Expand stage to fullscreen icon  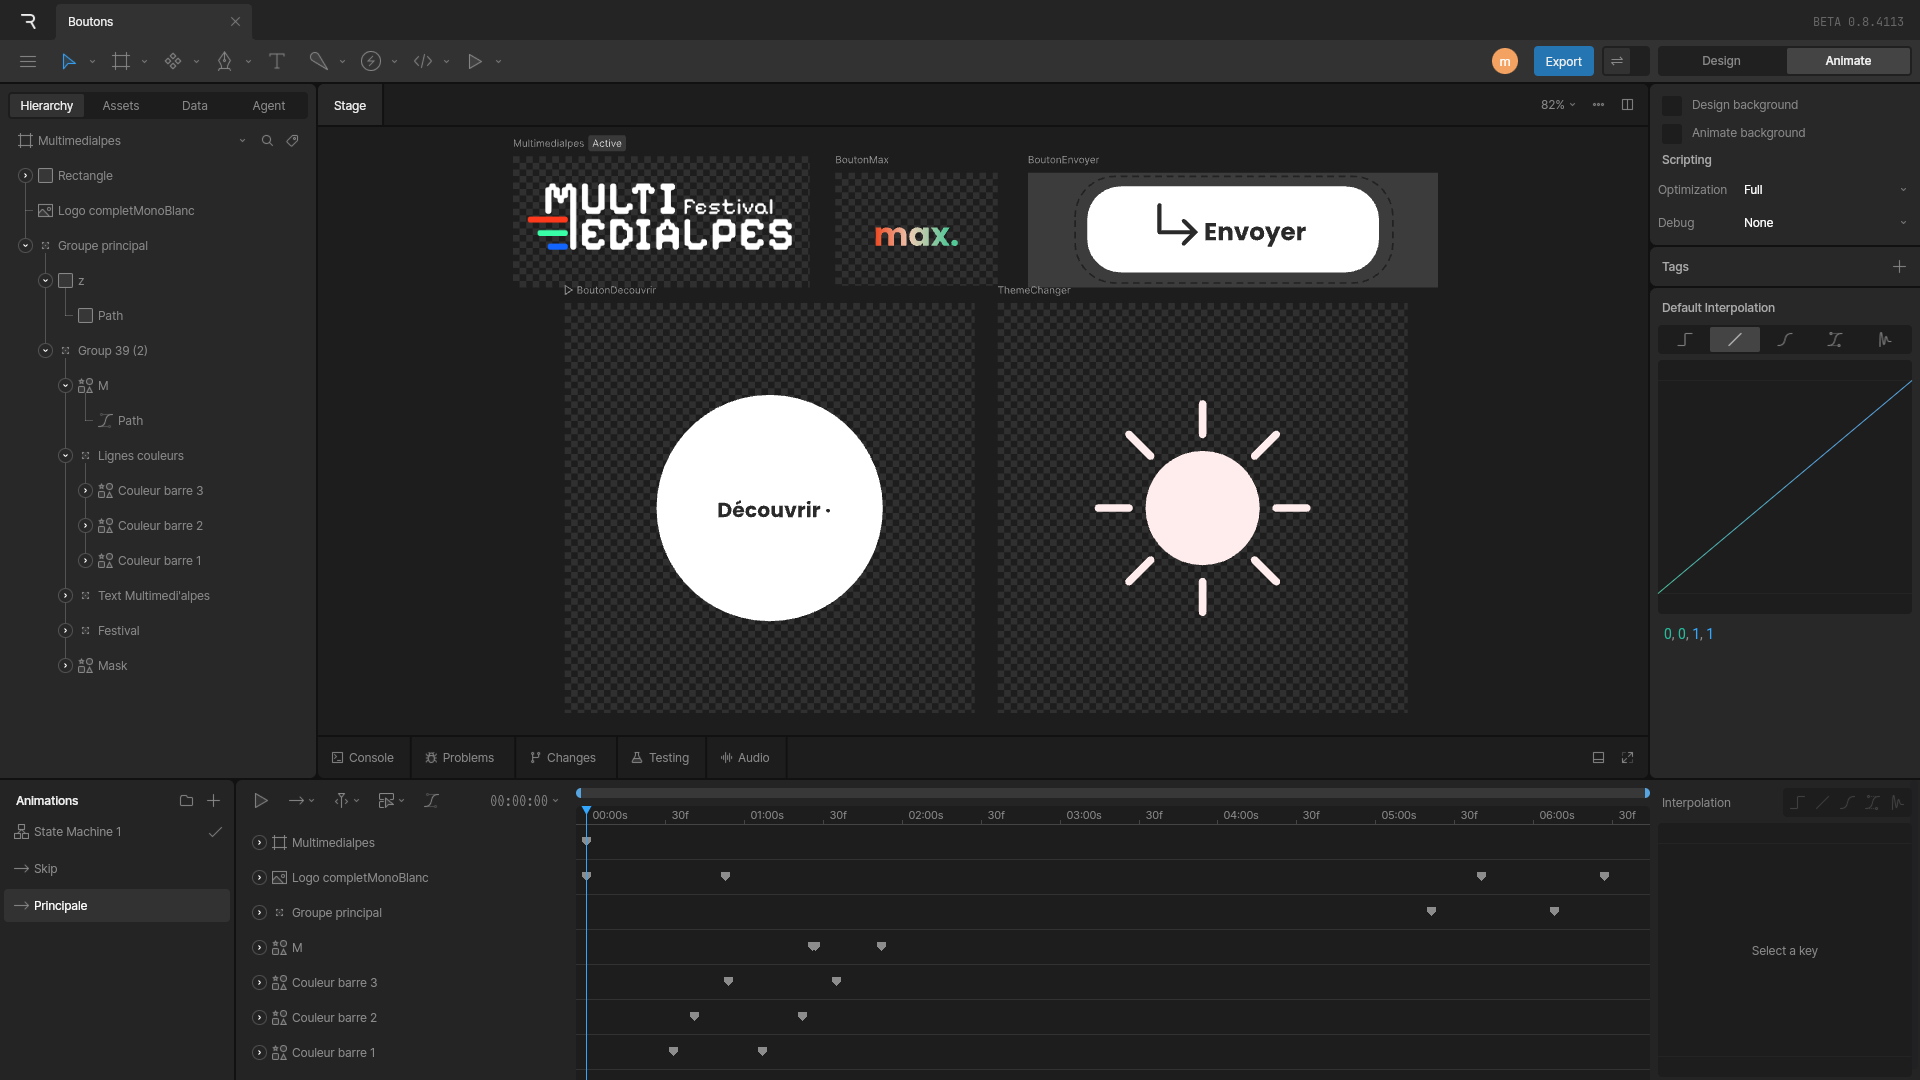coord(1627,758)
